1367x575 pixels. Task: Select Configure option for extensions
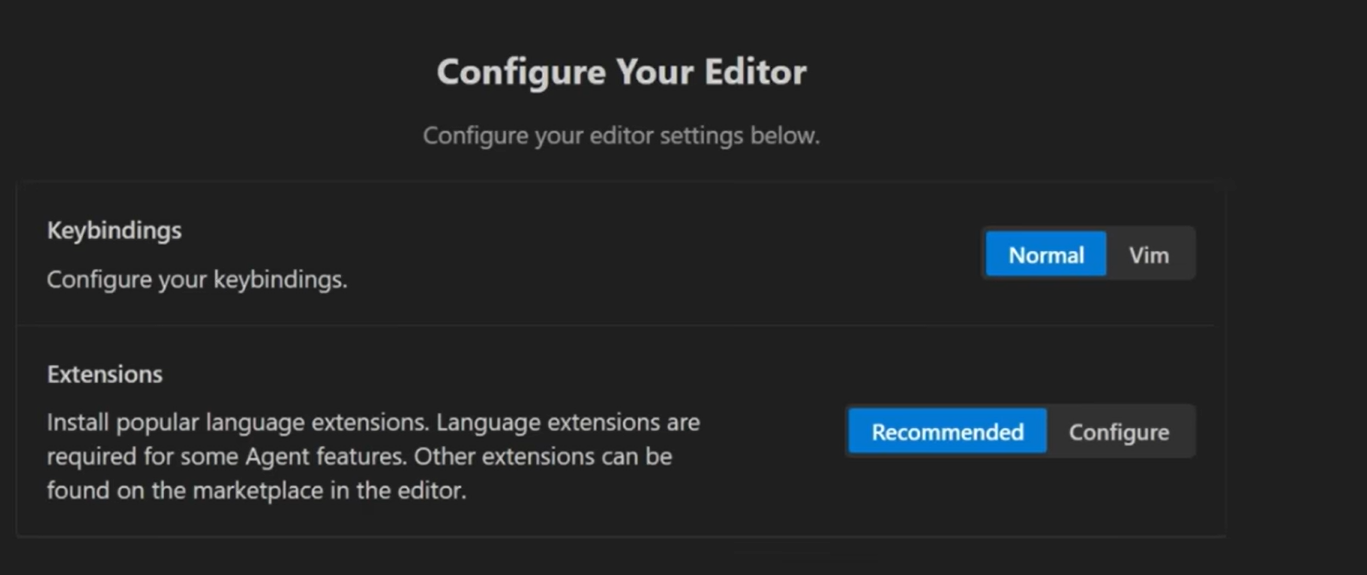click(1119, 432)
